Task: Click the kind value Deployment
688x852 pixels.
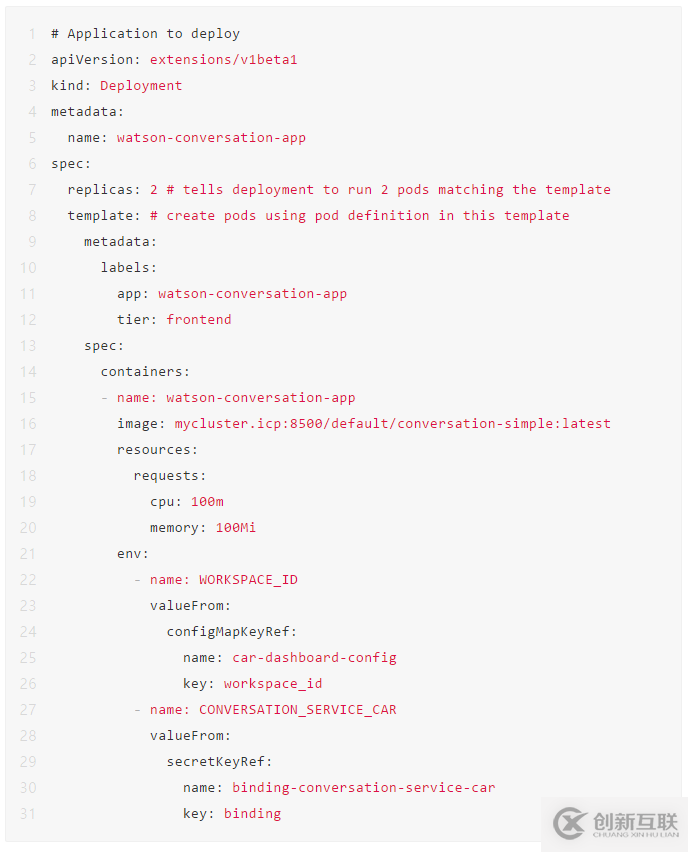Action: (x=141, y=86)
